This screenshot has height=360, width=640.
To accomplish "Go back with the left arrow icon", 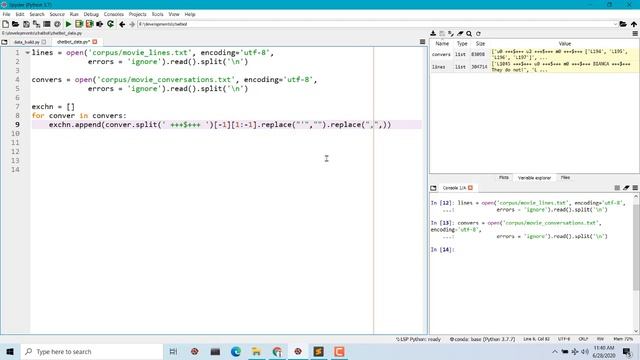I will (x=122, y=24).
